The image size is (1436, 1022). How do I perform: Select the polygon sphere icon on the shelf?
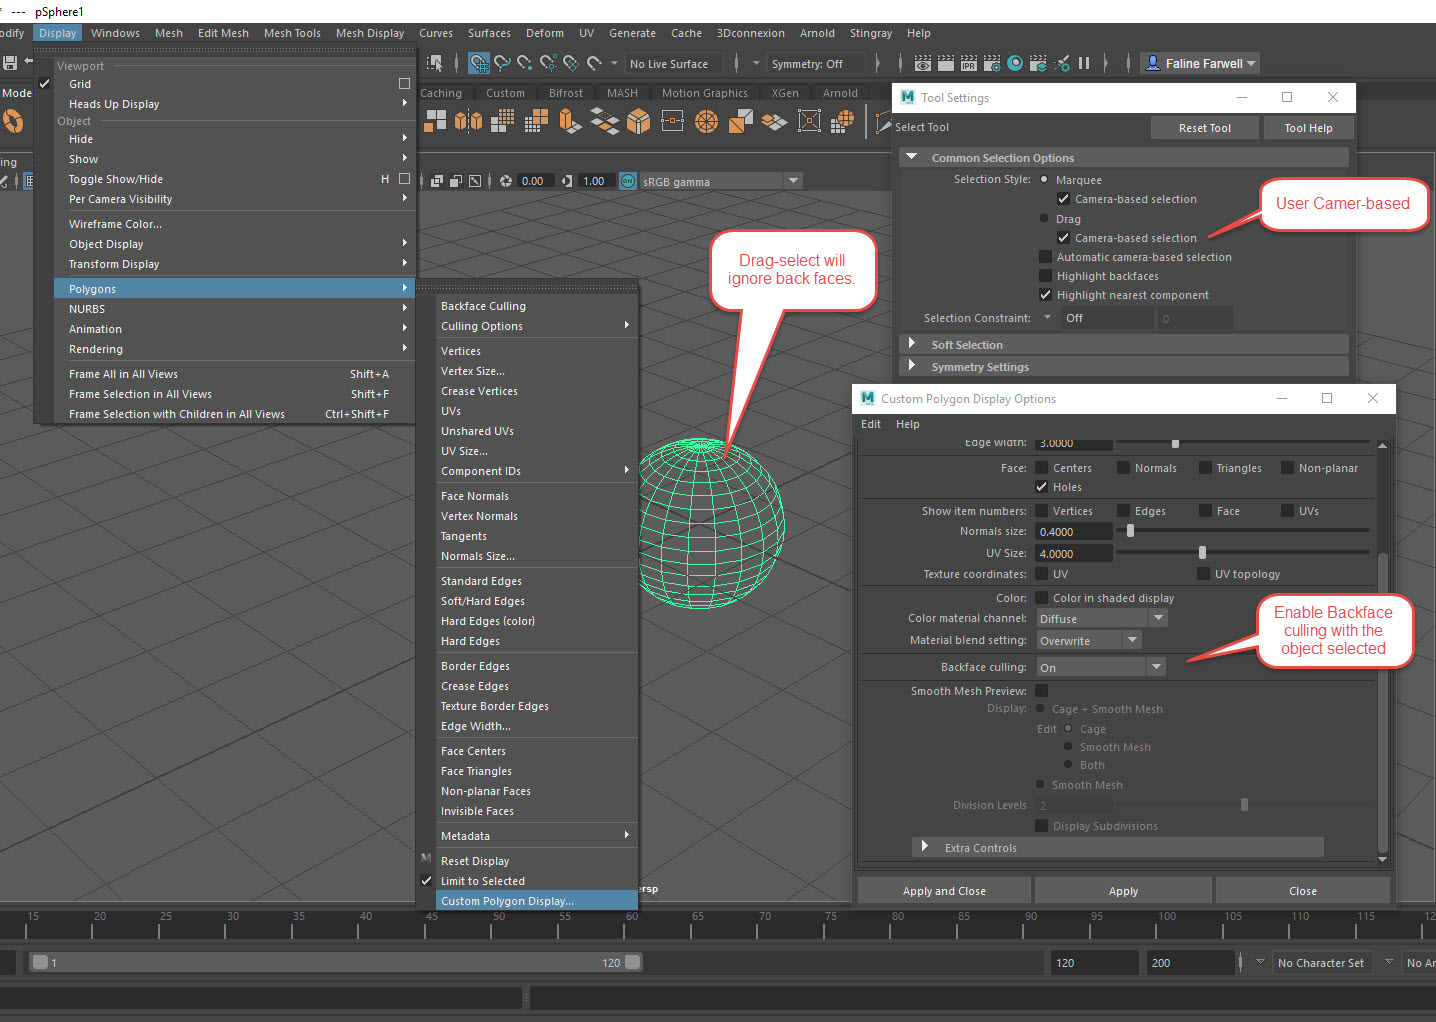pos(706,122)
